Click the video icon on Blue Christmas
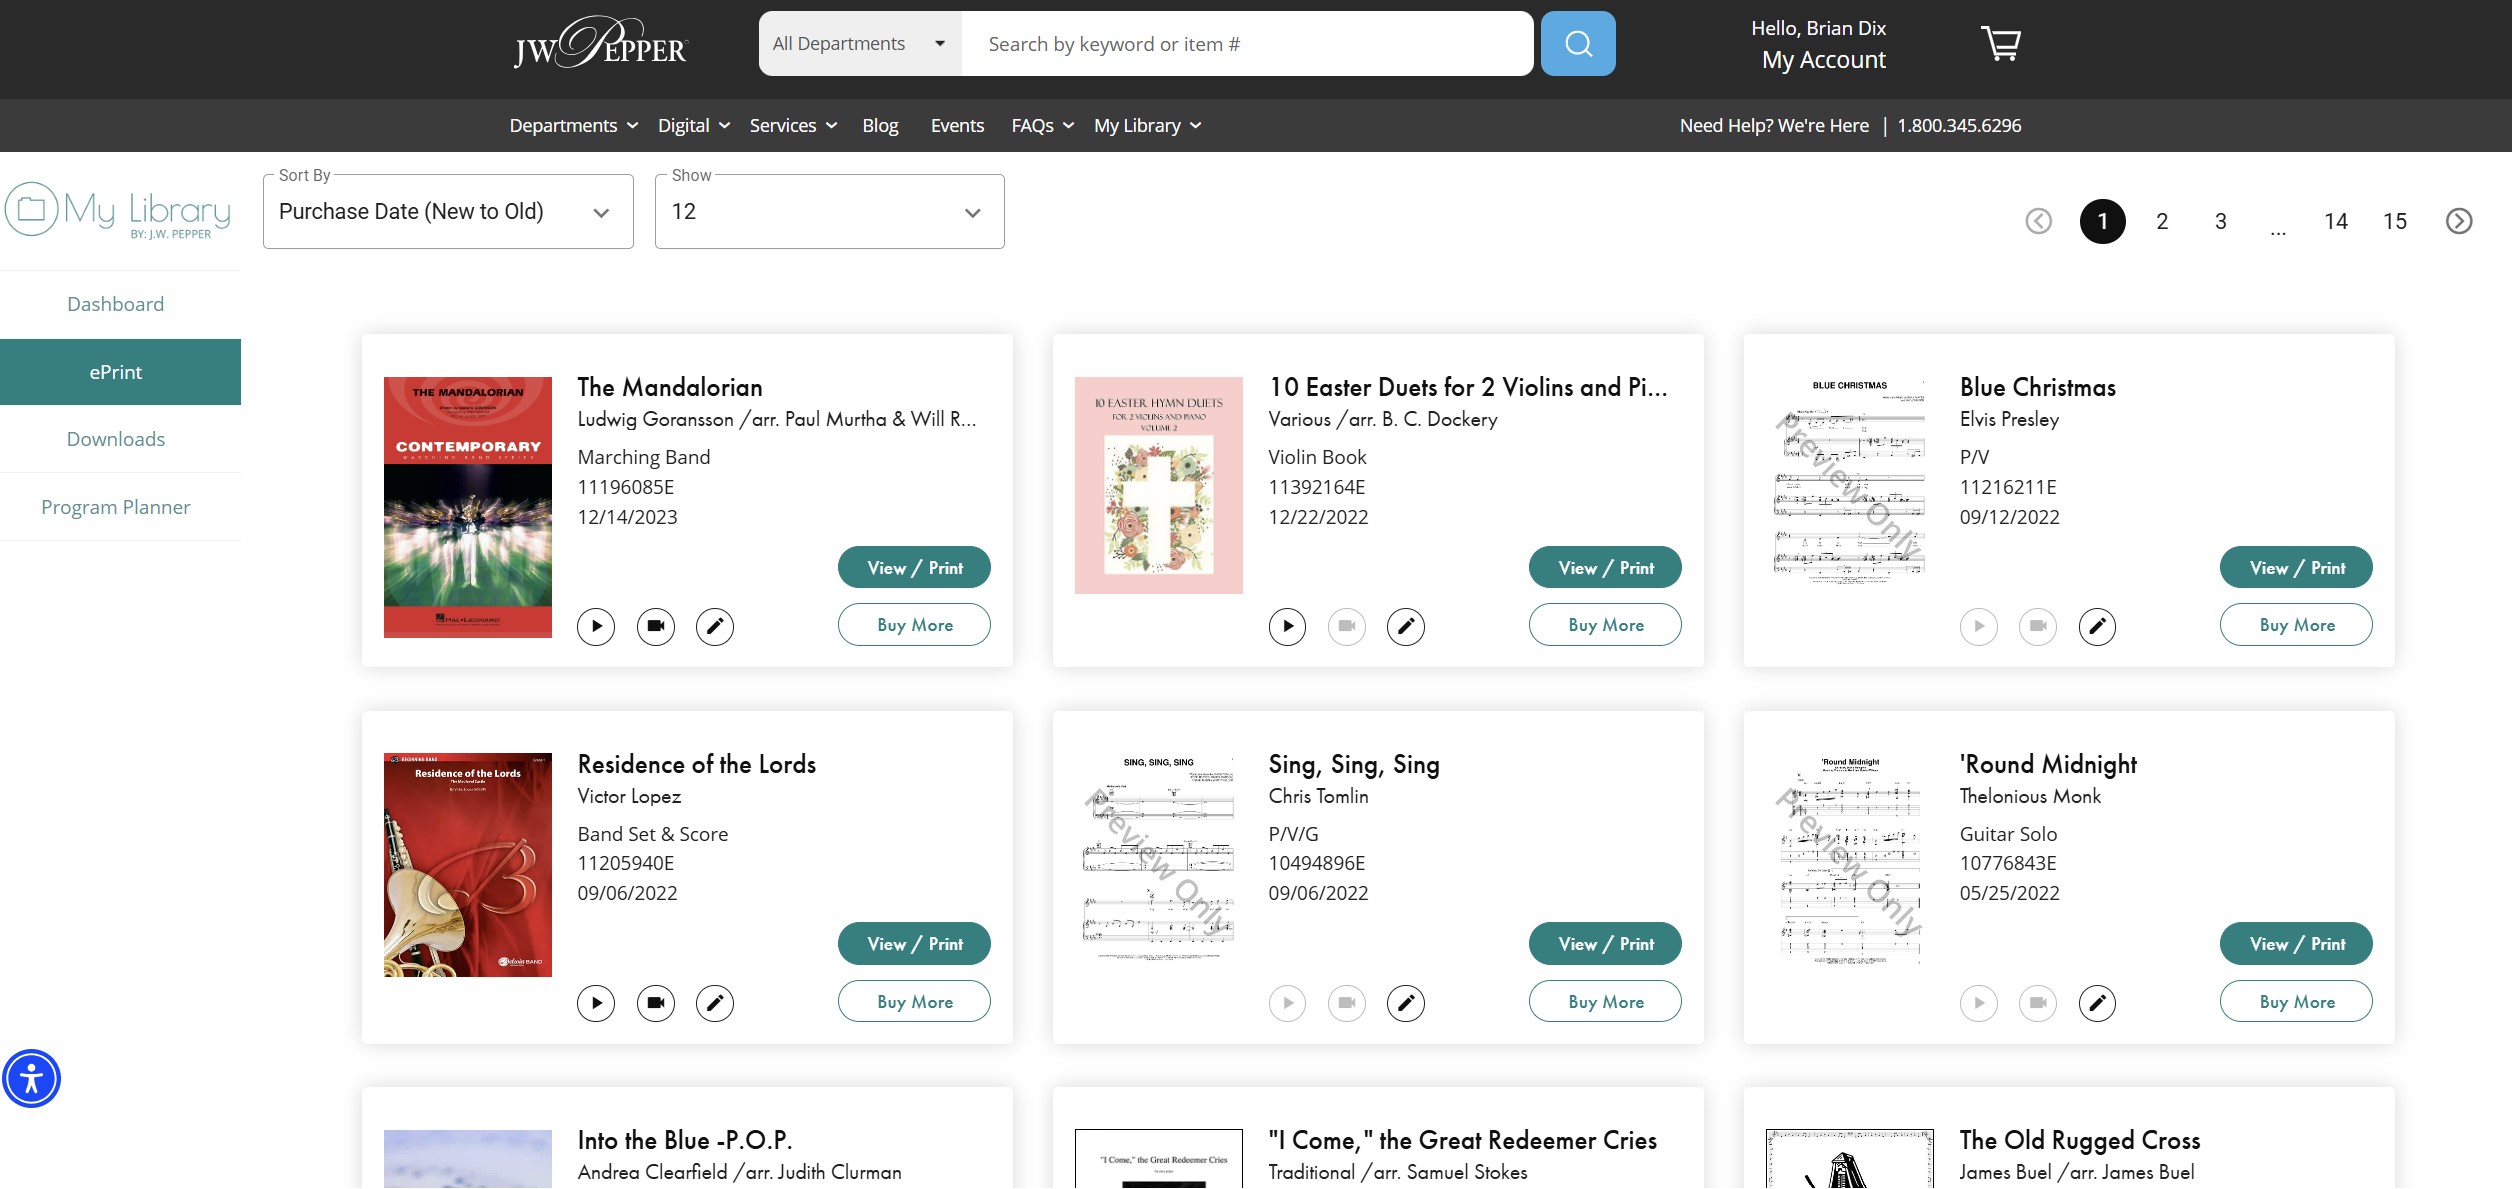This screenshot has height=1189, width=2512. (x=2038, y=626)
